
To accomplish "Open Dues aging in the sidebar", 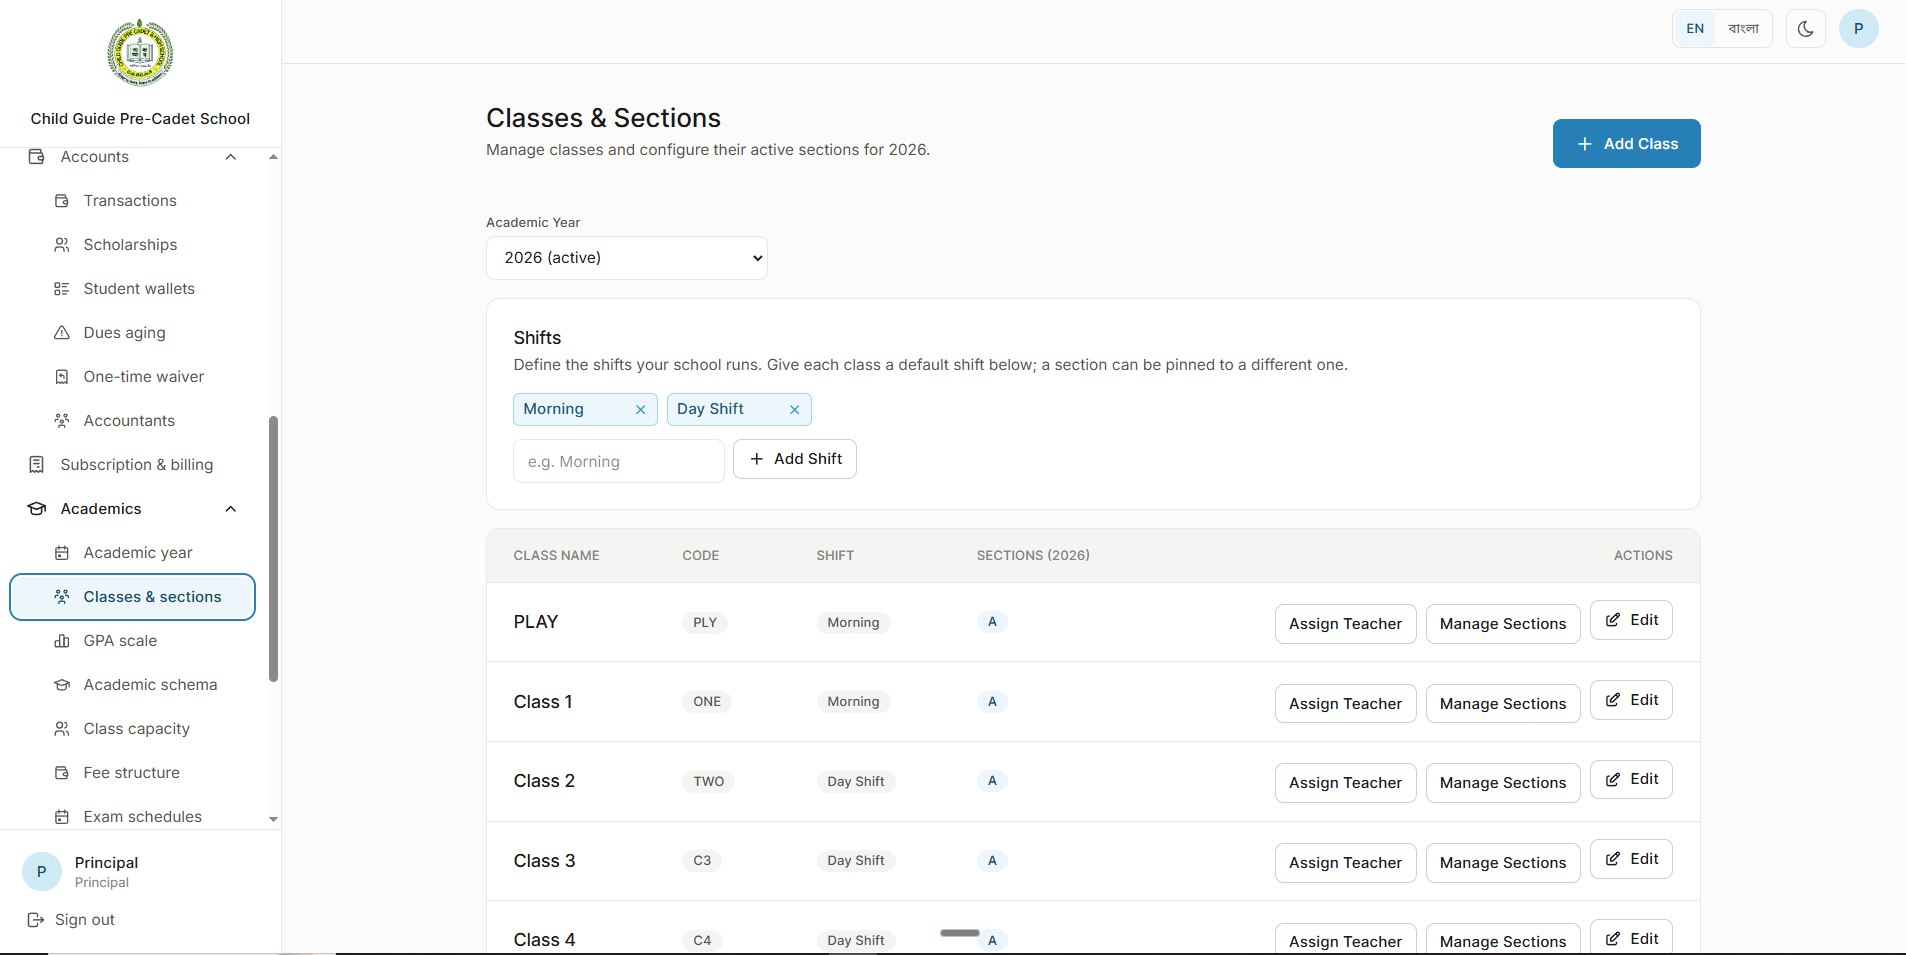I will [133, 333].
